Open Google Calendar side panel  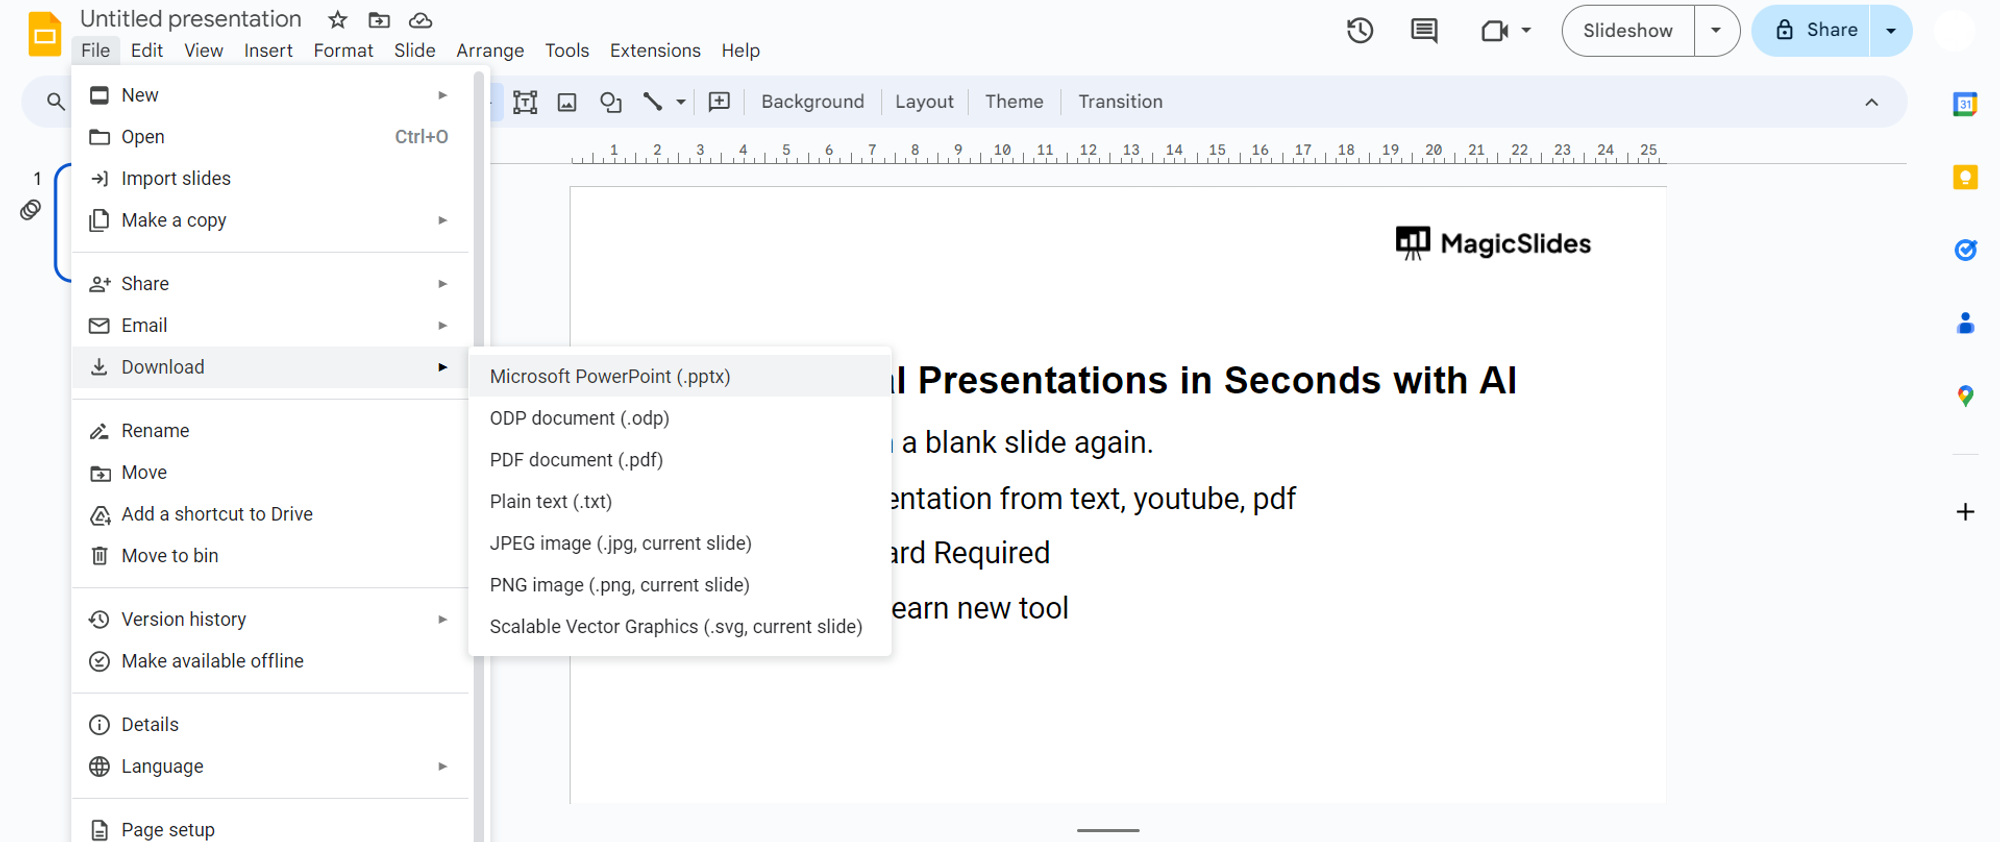coord(1965,104)
